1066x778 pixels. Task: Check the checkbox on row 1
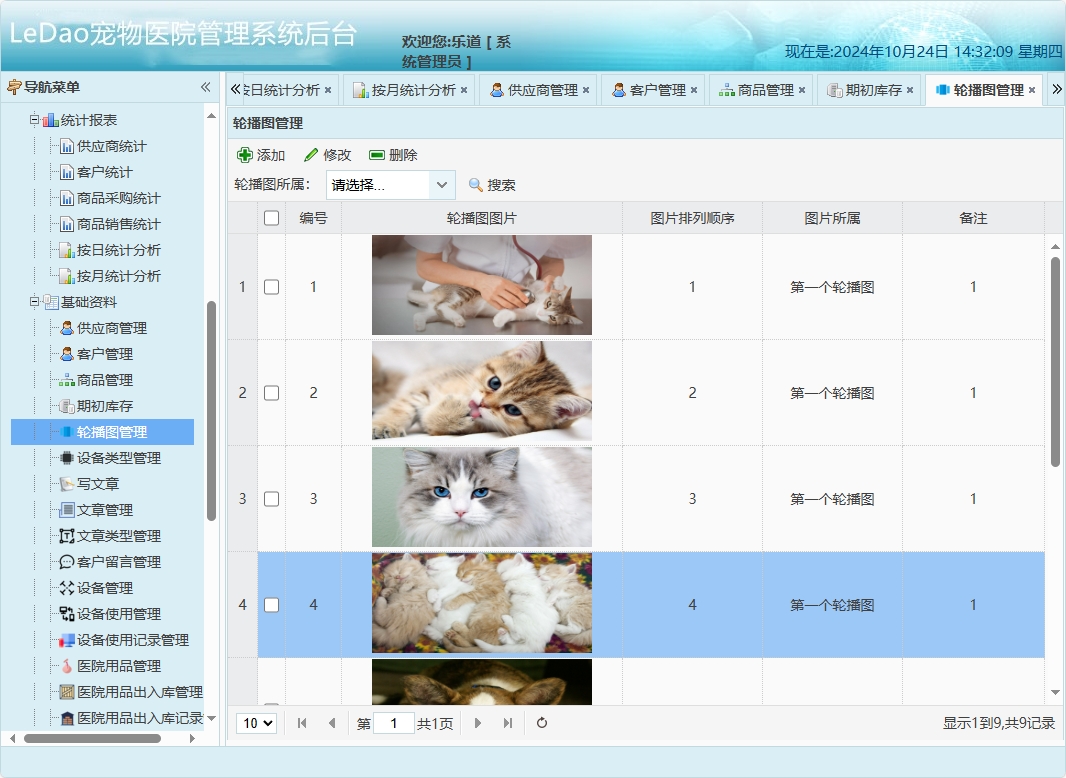[x=270, y=284]
